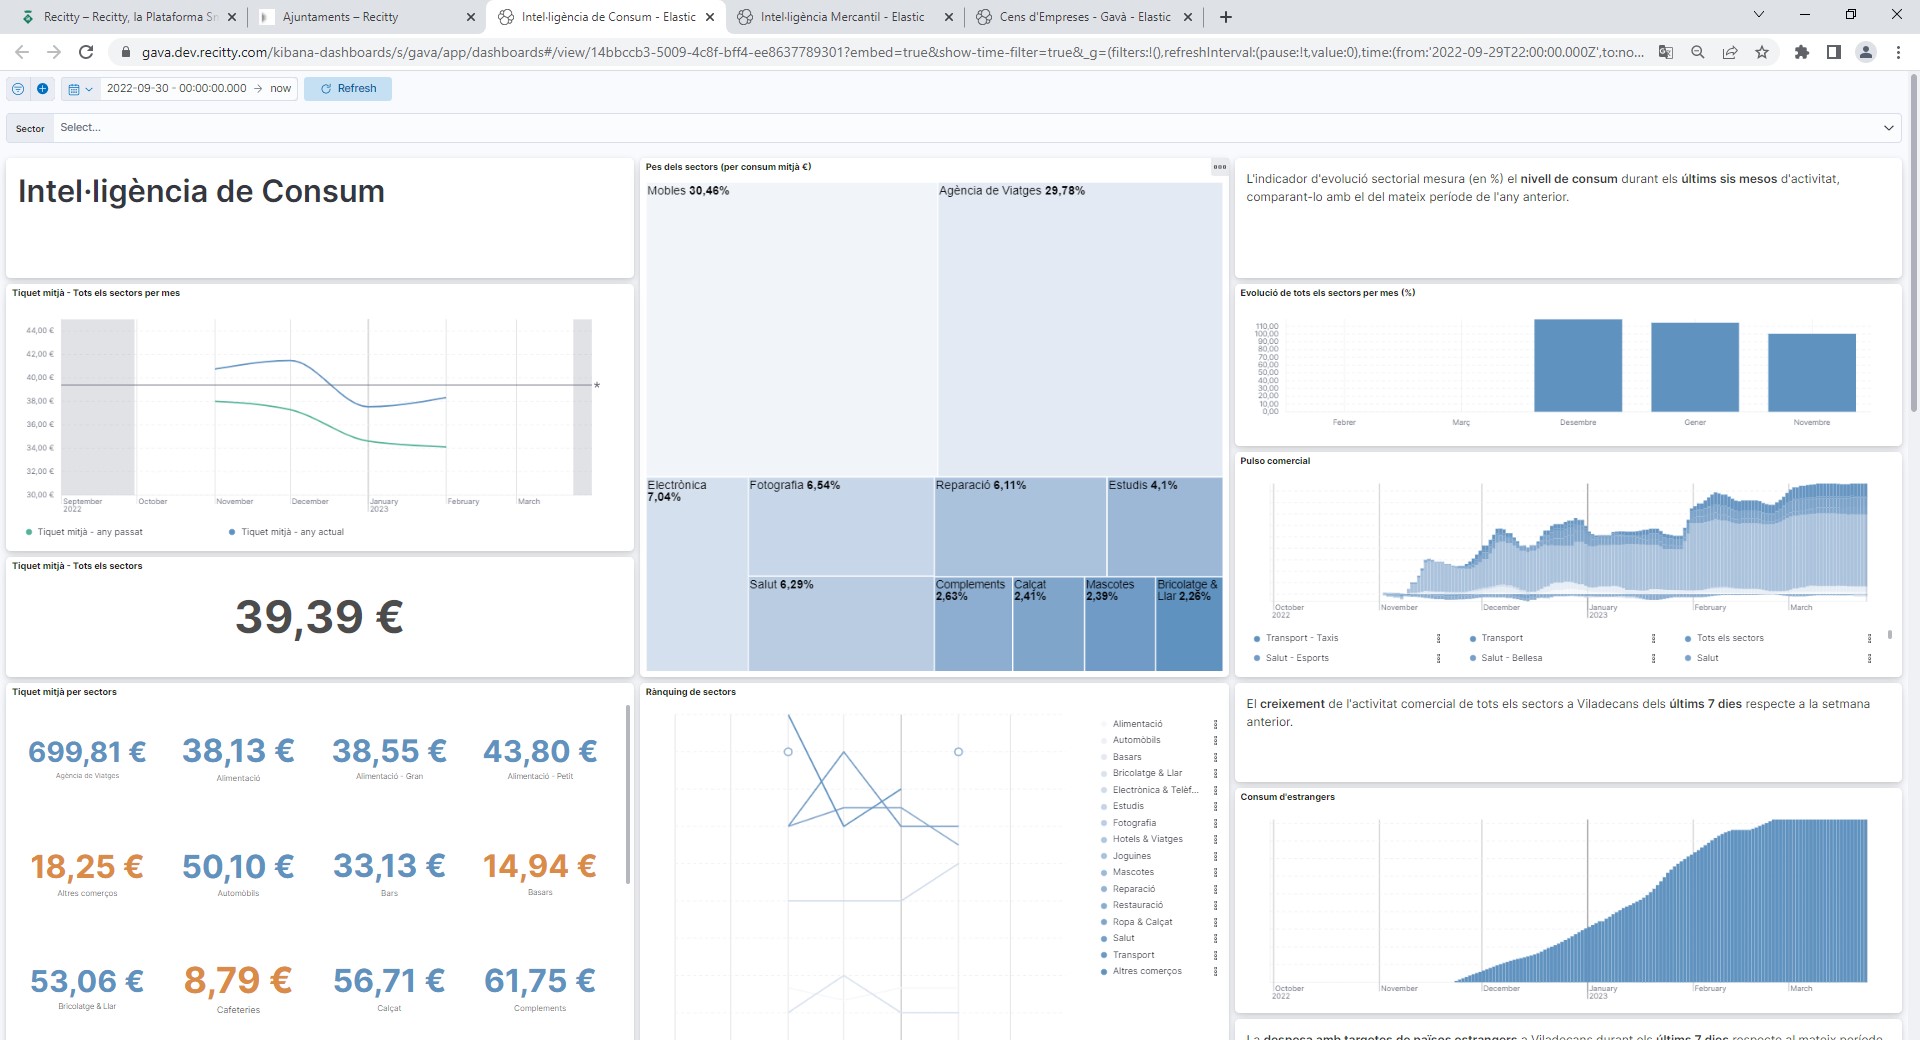Open the browser extensions puzzle icon
Screen dimensions: 1920x1040
click(1802, 52)
